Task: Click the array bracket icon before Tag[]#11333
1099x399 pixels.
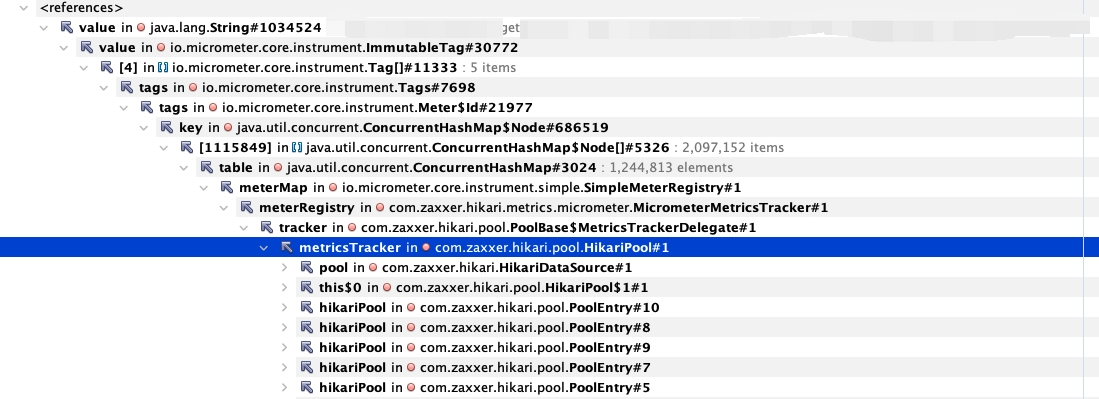Action: point(162,68)
